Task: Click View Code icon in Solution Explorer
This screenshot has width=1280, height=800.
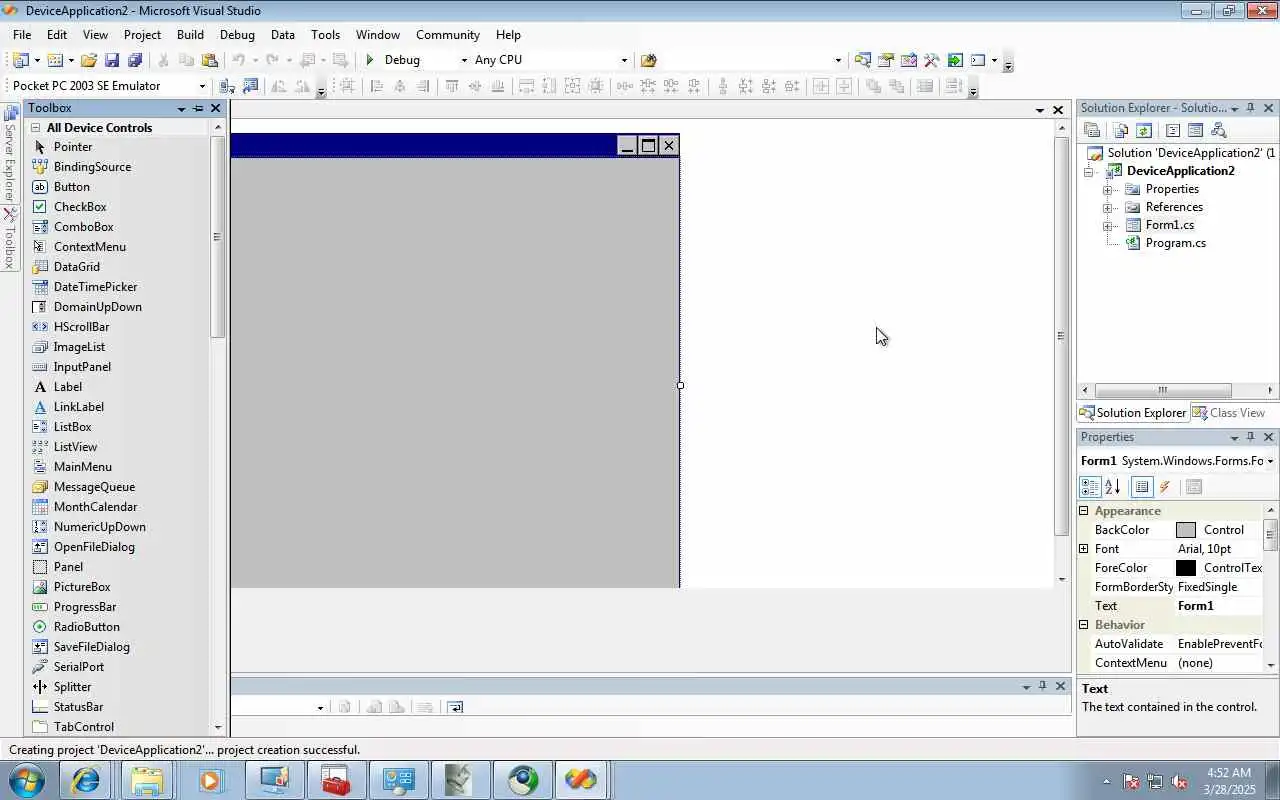Action: tap(1172, 130)
